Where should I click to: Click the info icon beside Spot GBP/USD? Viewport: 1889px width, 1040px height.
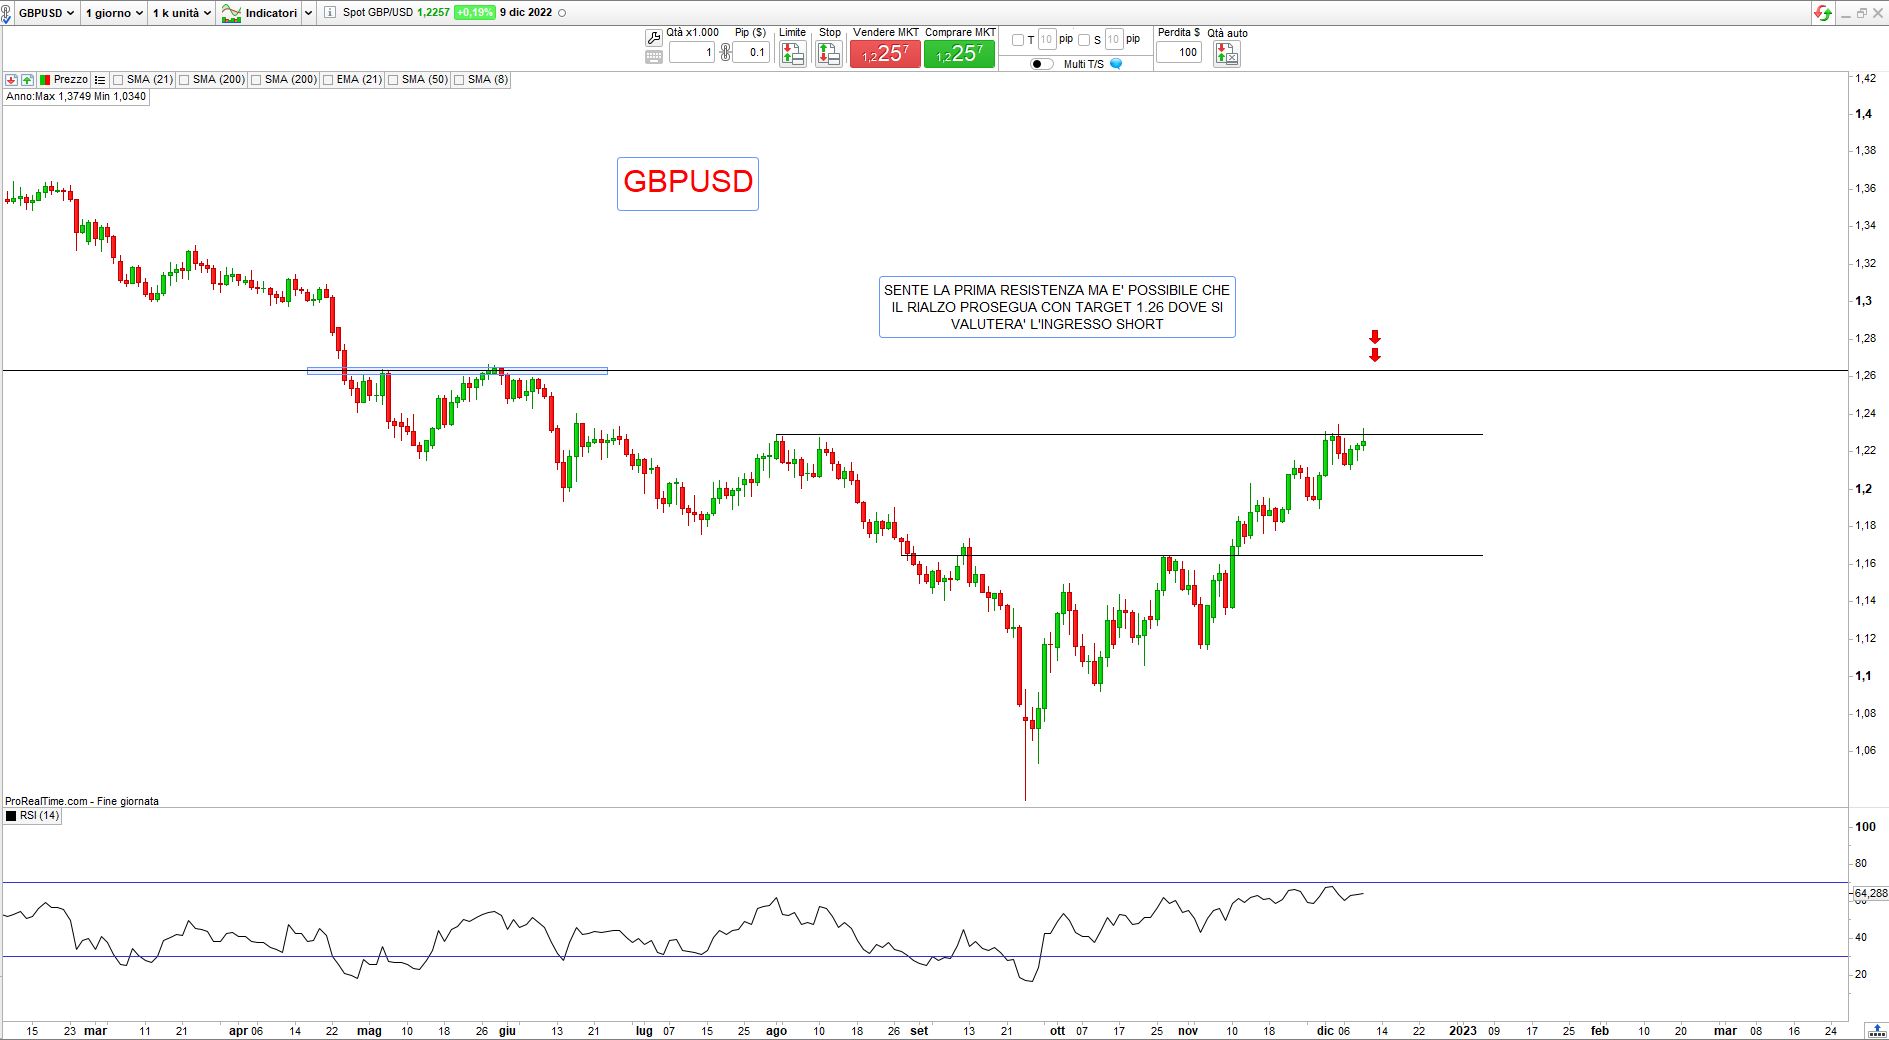pos(330,13)
